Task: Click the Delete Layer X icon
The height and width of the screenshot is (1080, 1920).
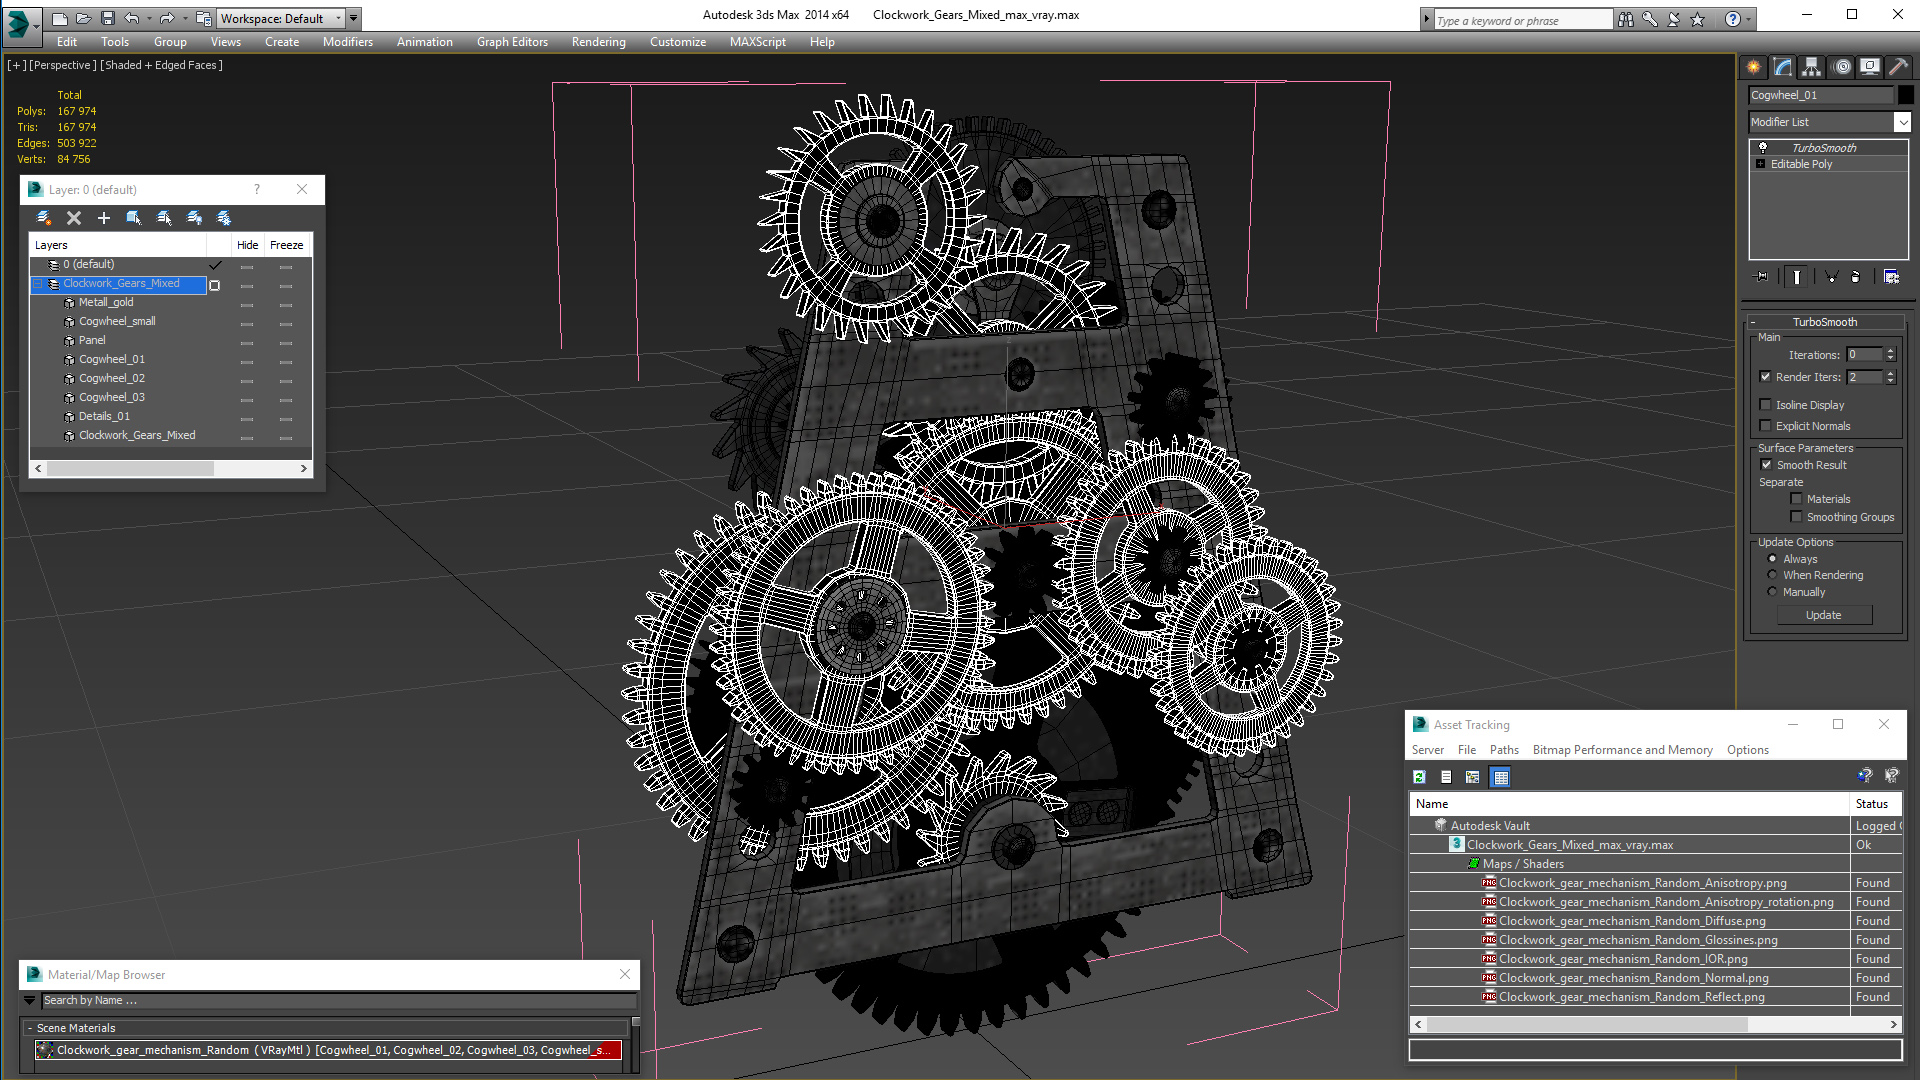Action: (x=73, y=218)
